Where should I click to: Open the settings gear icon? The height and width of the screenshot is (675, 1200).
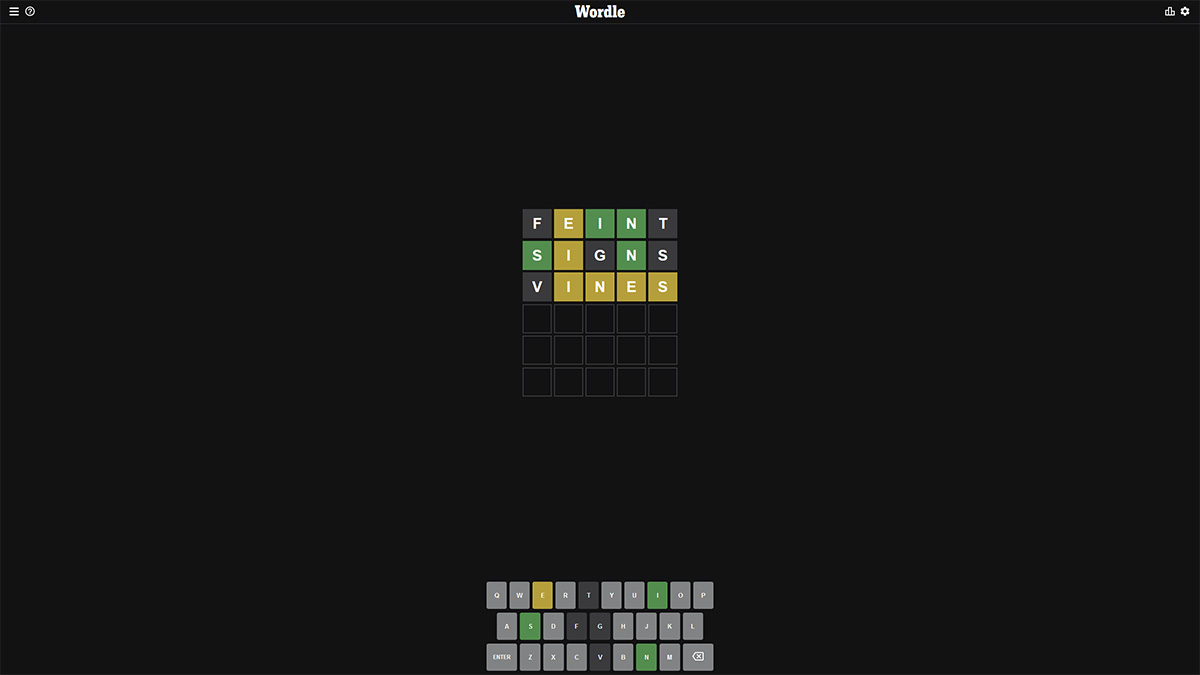click(x=1185, y=12)
